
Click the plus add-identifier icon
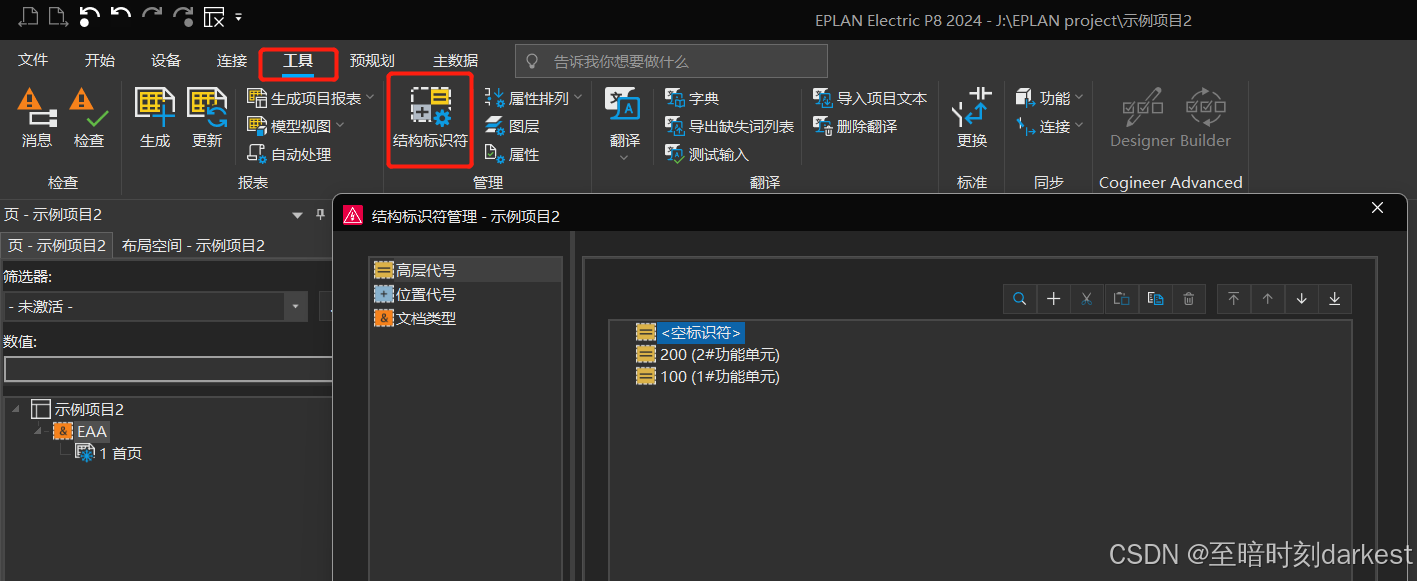tap(1054, 298)
